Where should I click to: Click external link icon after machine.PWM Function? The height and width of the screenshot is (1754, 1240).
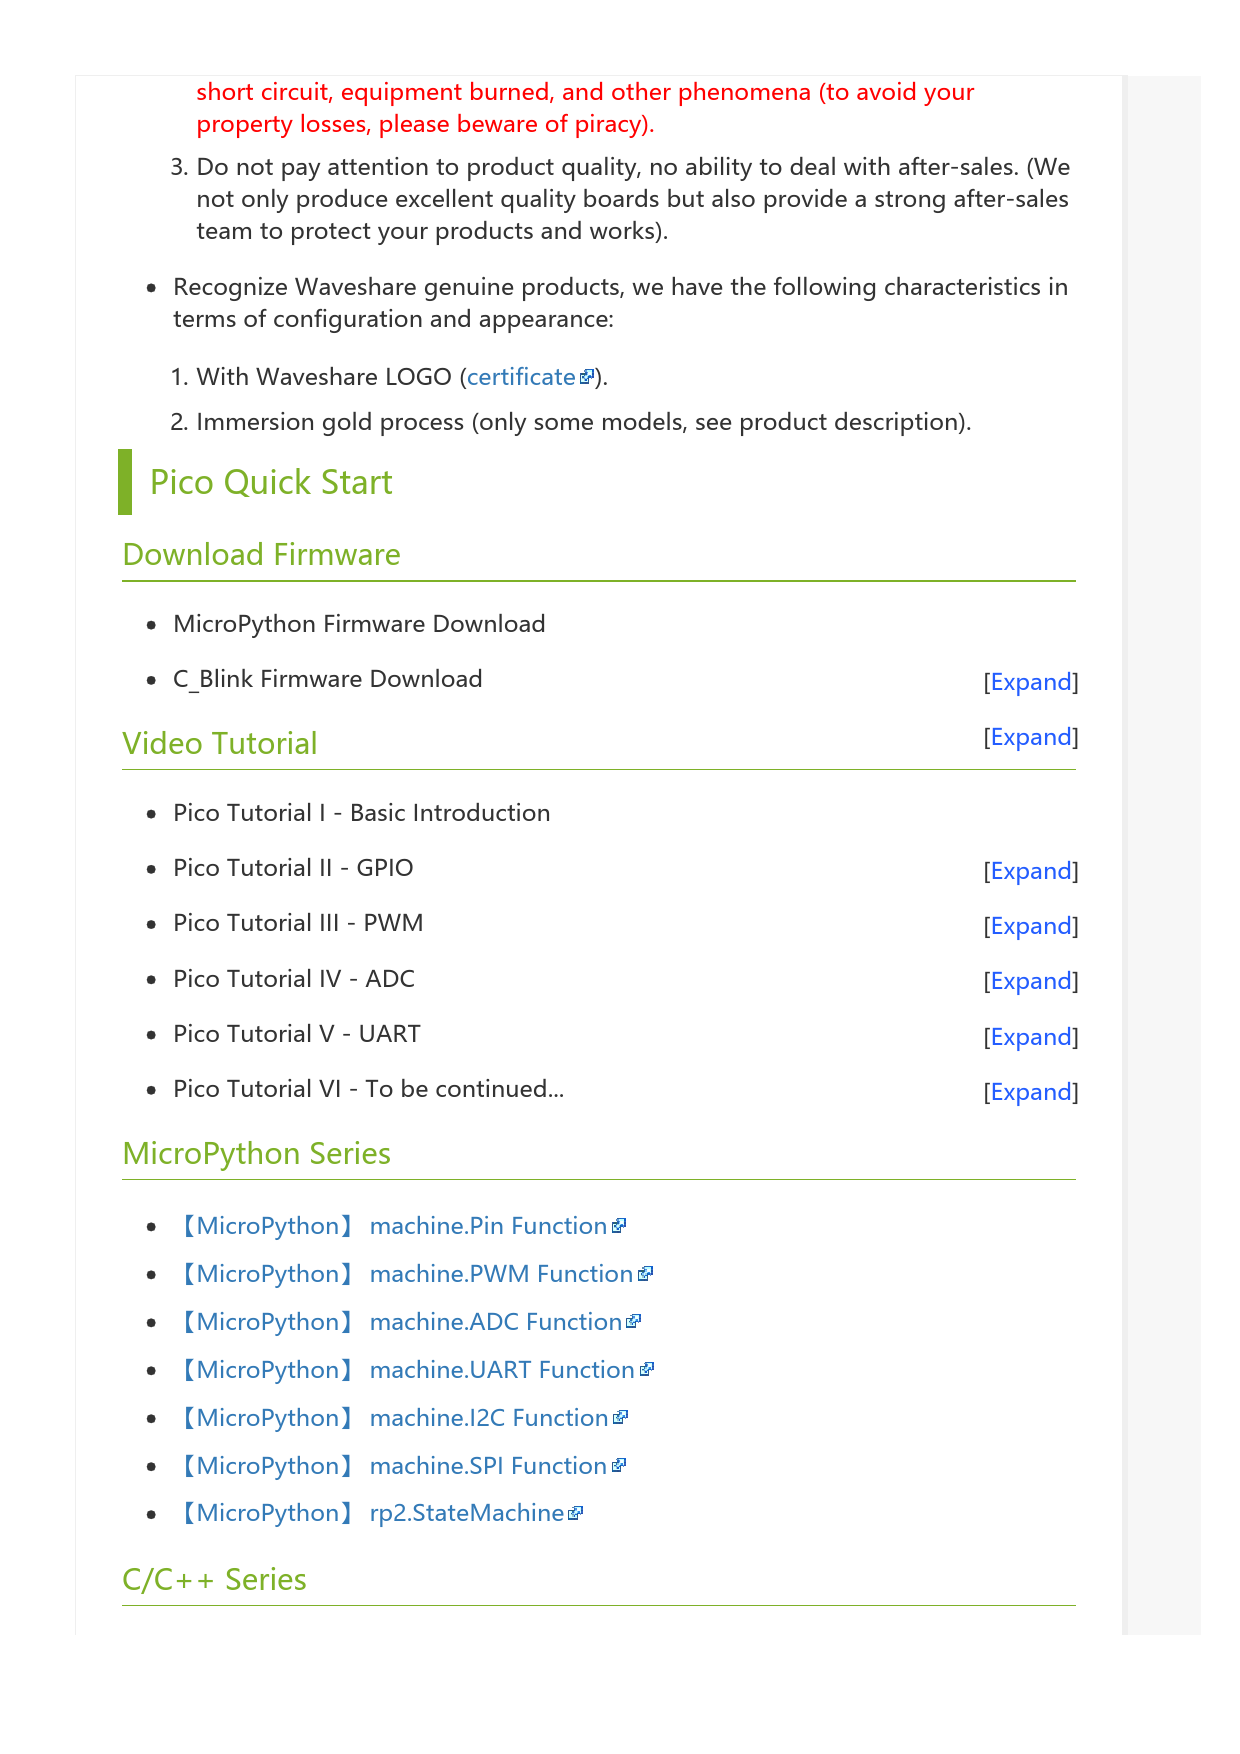pos(645,1274)
